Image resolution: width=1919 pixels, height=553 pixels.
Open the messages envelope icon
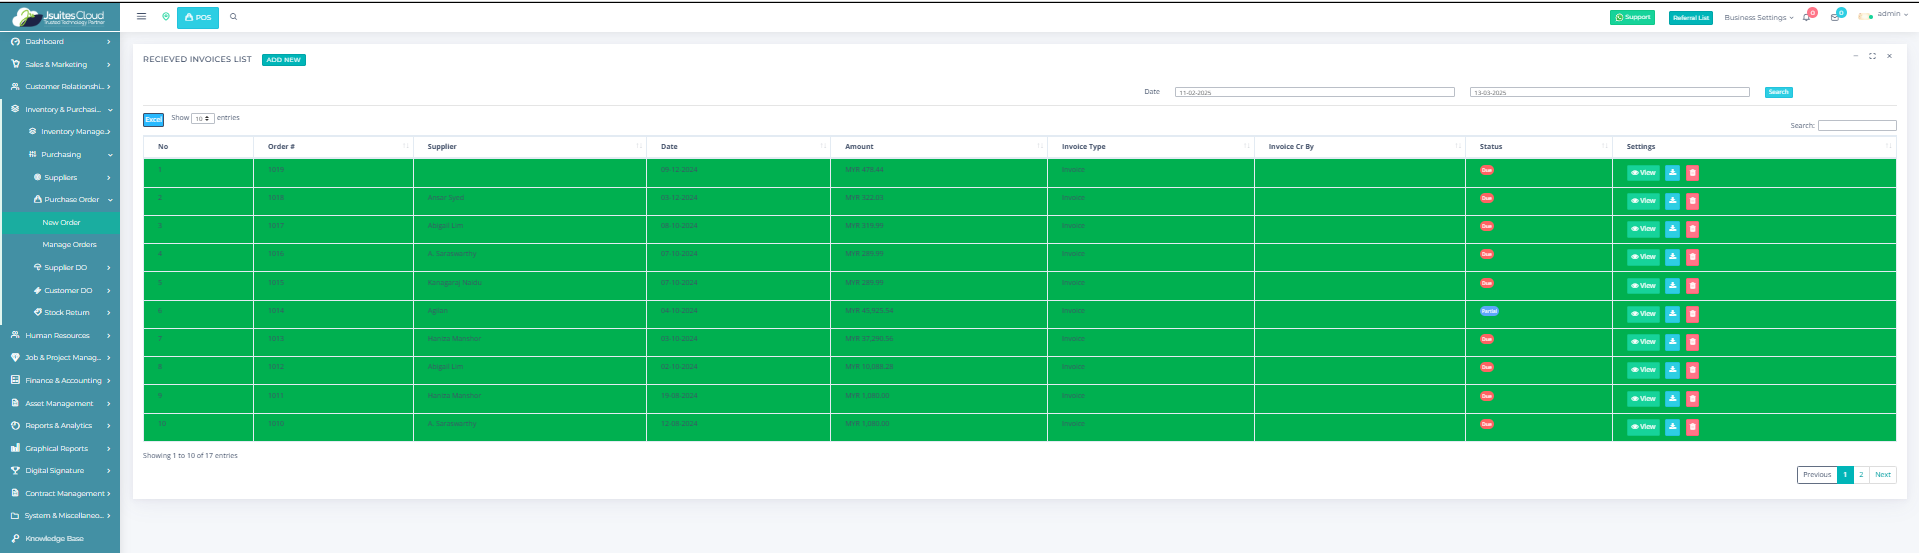pyautogui.click(x=1835, y=17)
